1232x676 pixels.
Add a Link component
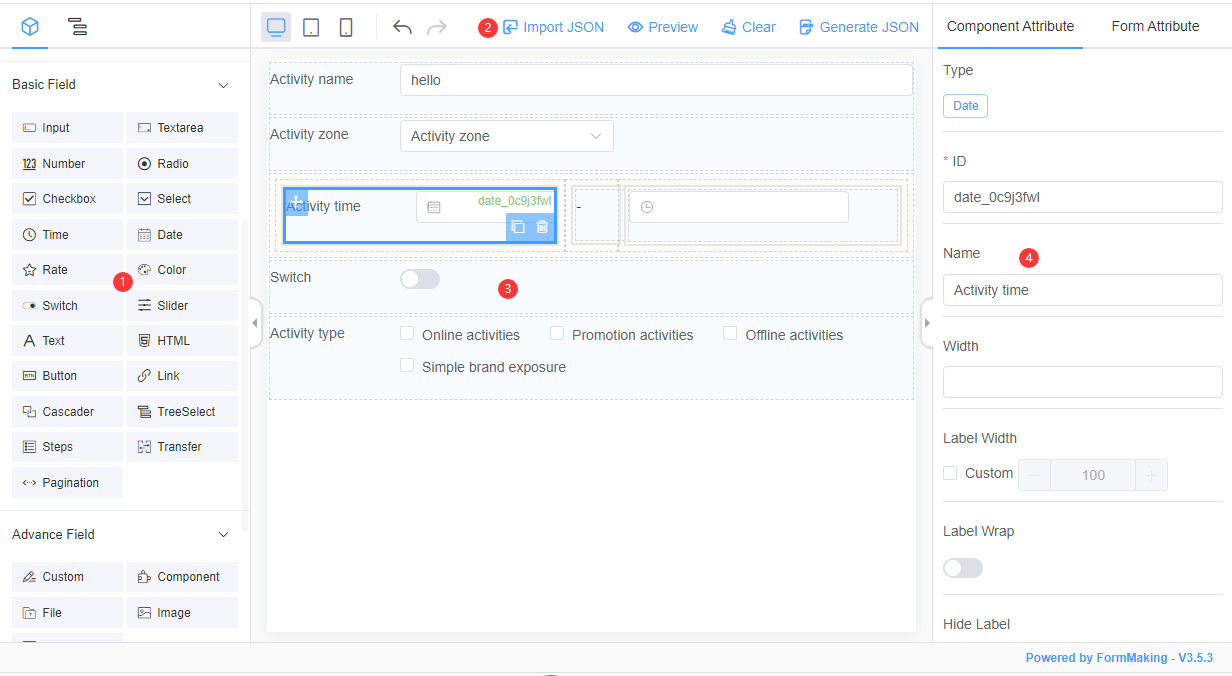coord(182,376)
